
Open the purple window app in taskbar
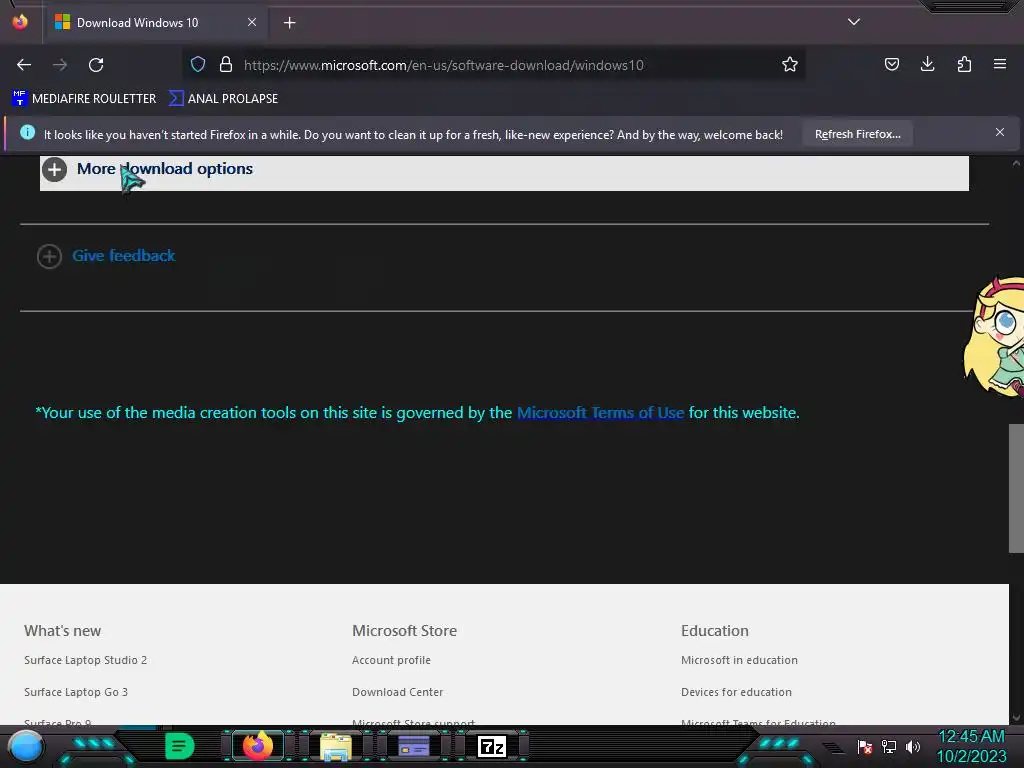coord(413,746)
